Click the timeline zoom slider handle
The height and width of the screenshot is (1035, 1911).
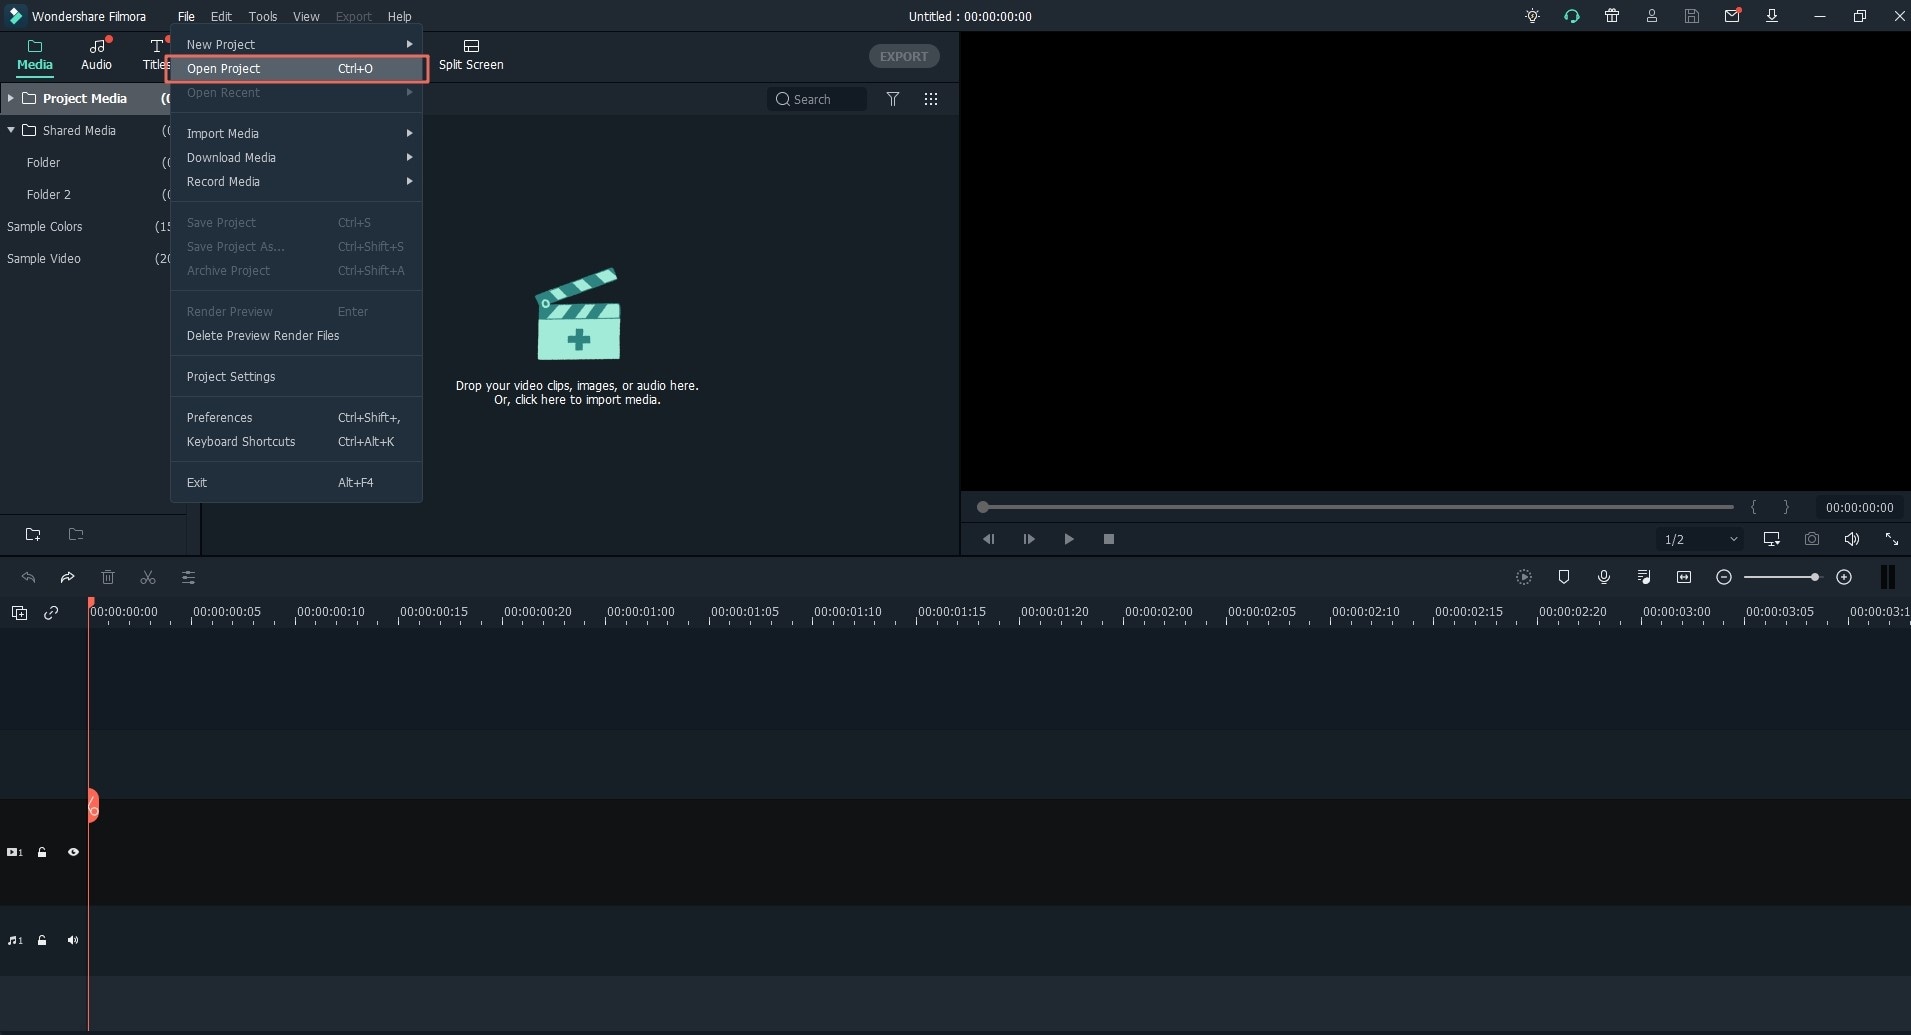1814,577
